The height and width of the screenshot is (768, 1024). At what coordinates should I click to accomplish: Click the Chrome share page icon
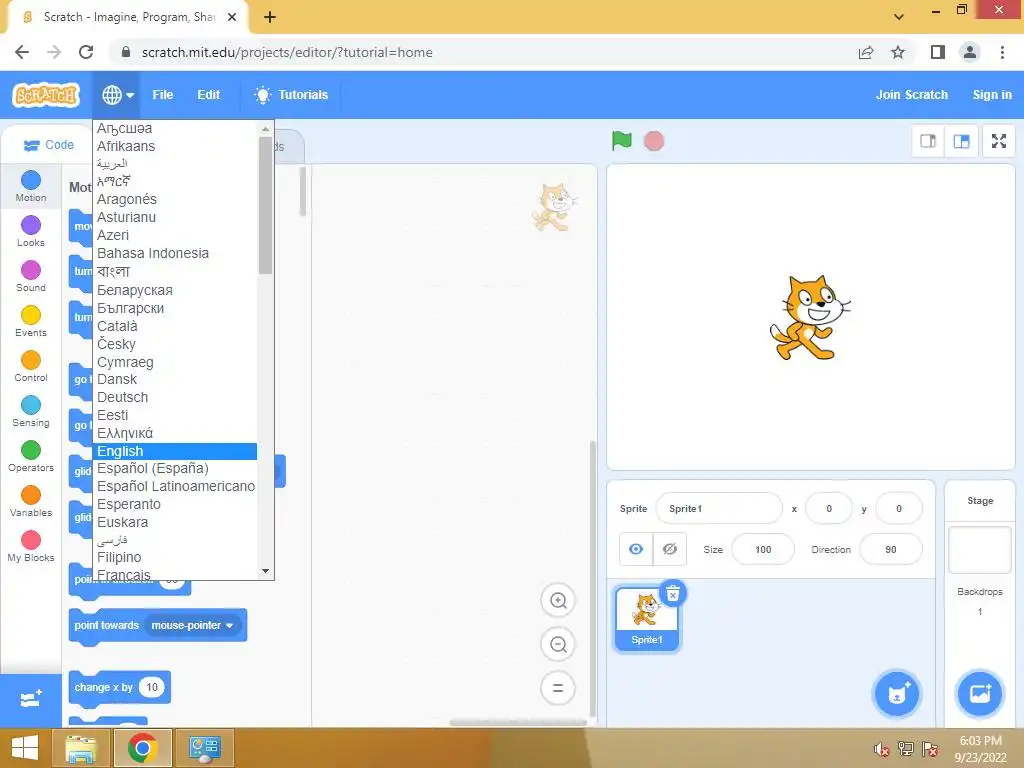pyautogui.click(x=866, y=52)
